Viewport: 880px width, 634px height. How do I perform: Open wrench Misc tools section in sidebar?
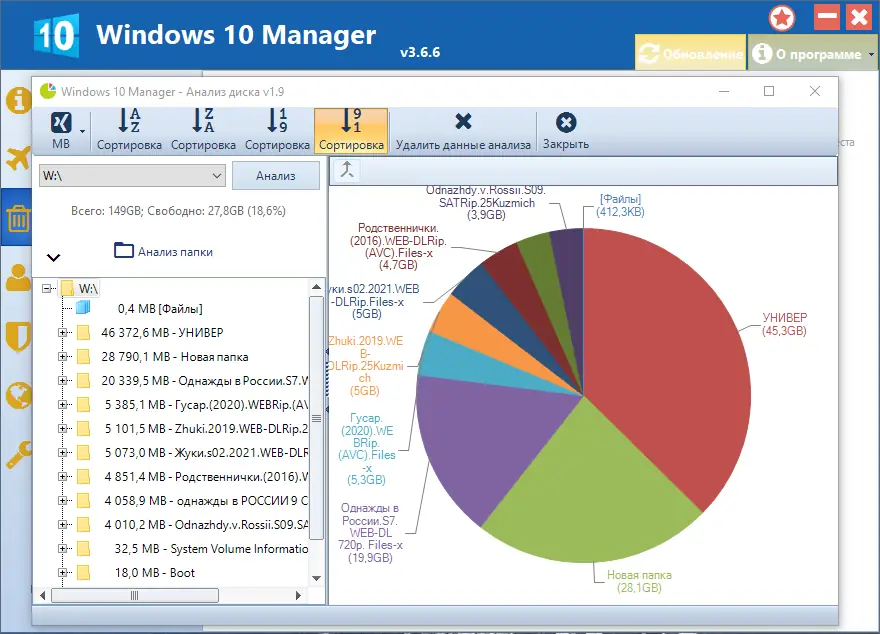pos(18,454)
